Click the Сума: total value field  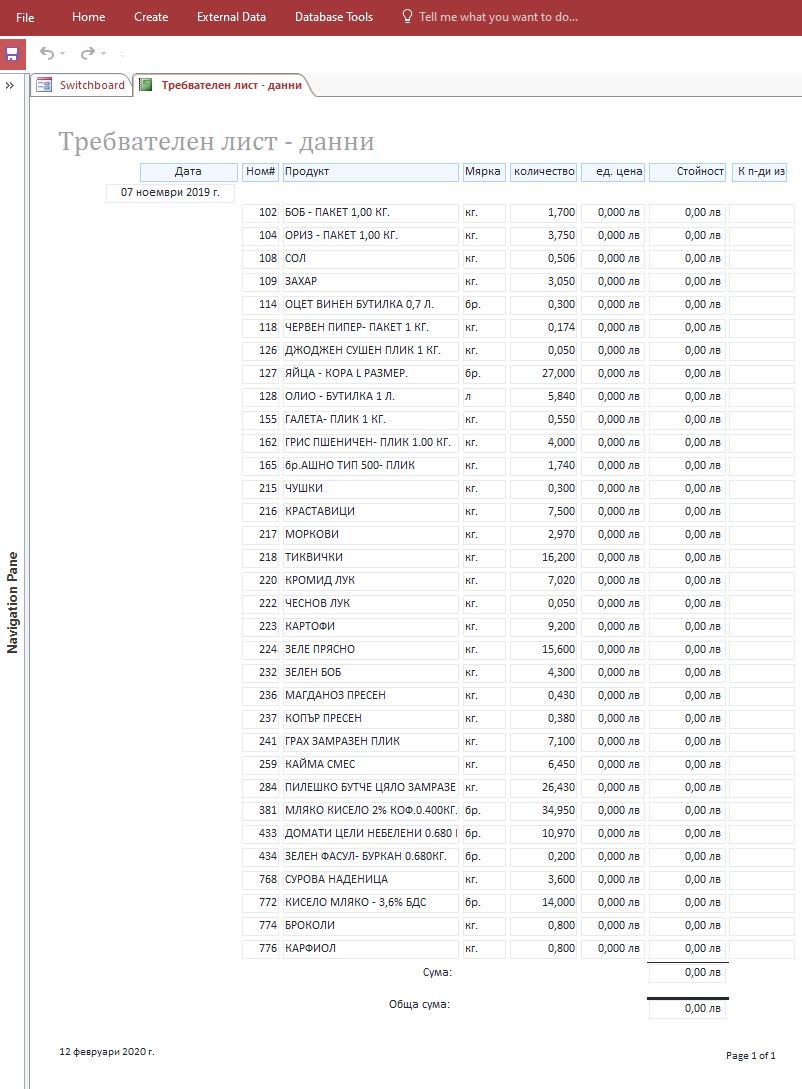687,973
